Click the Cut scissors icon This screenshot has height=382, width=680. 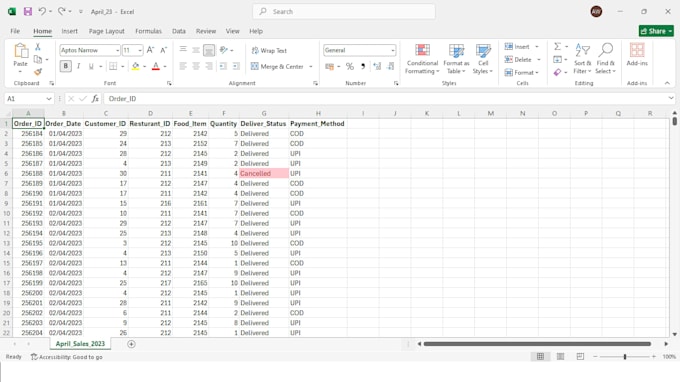(38, 47)
